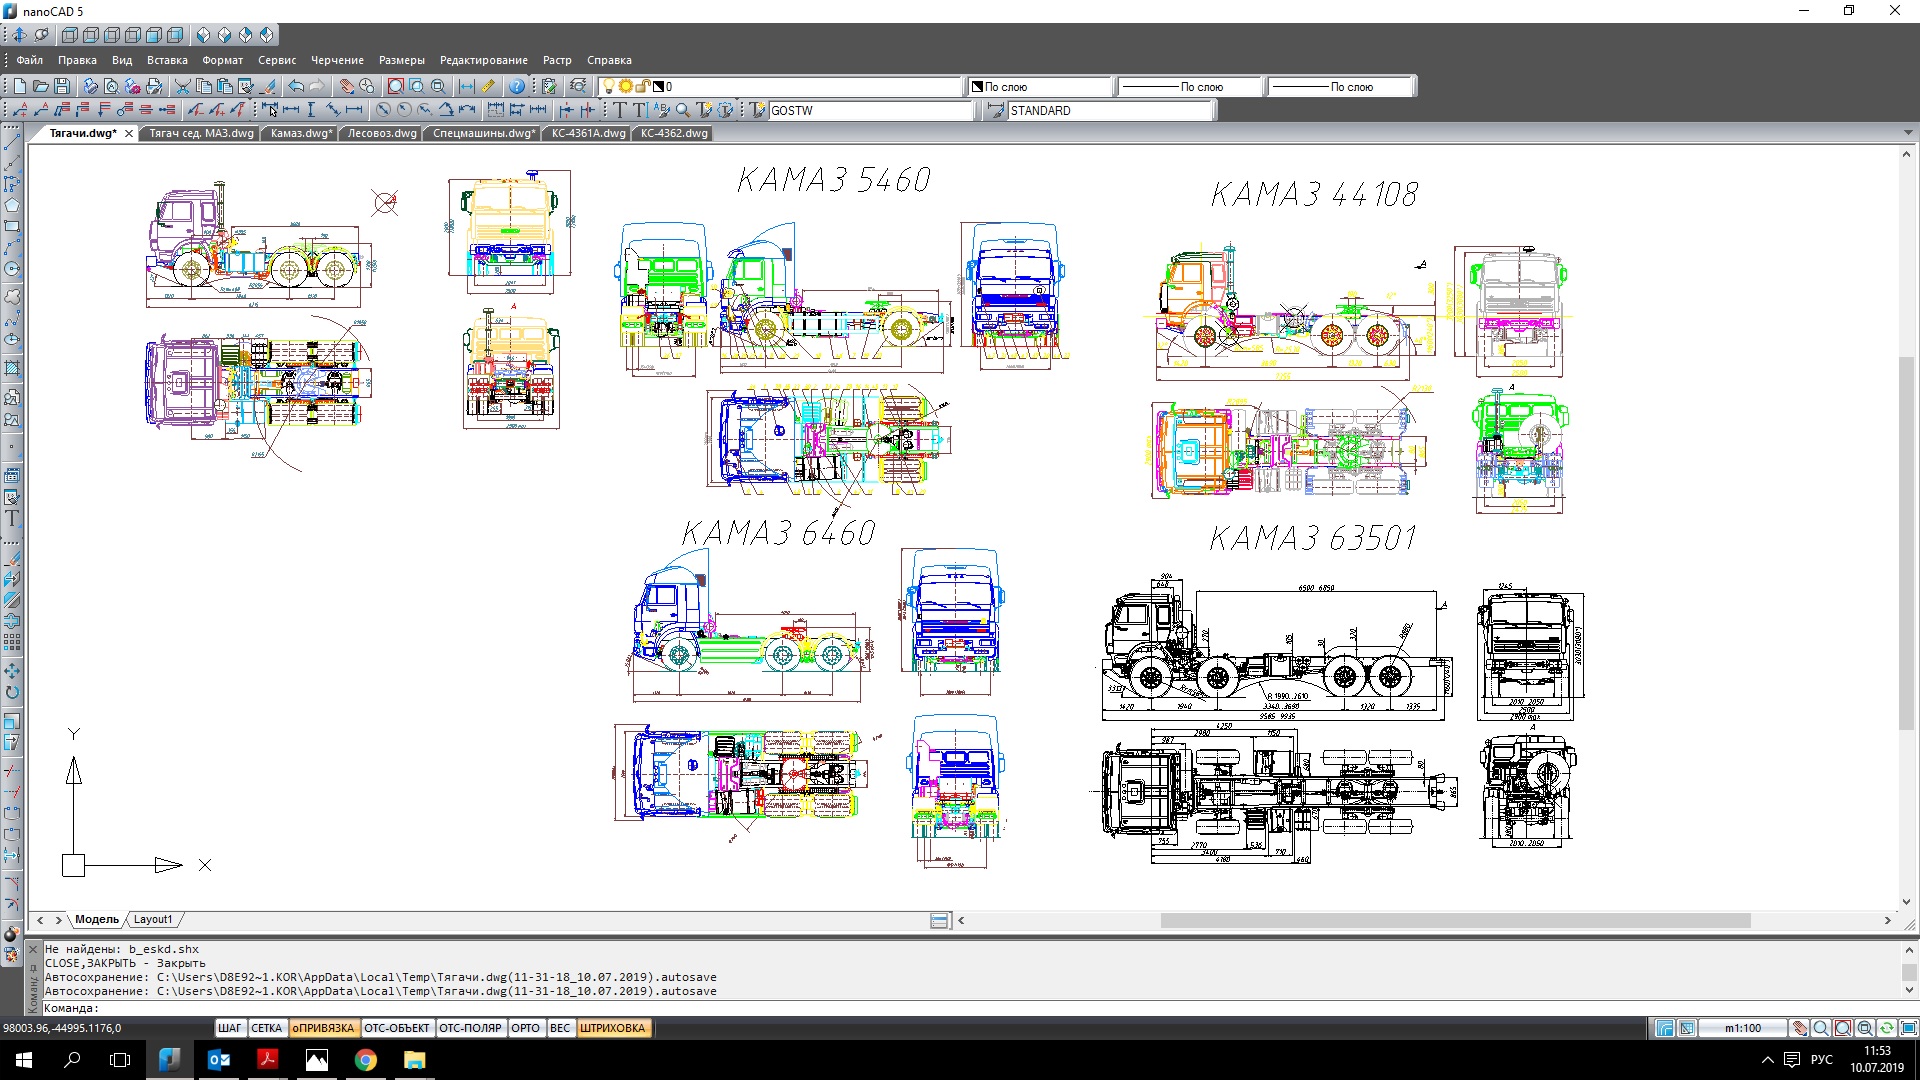The width and height of the screenshot is (1920, 1080).
Task: Click the Open file folder icon
Action: 40,86
